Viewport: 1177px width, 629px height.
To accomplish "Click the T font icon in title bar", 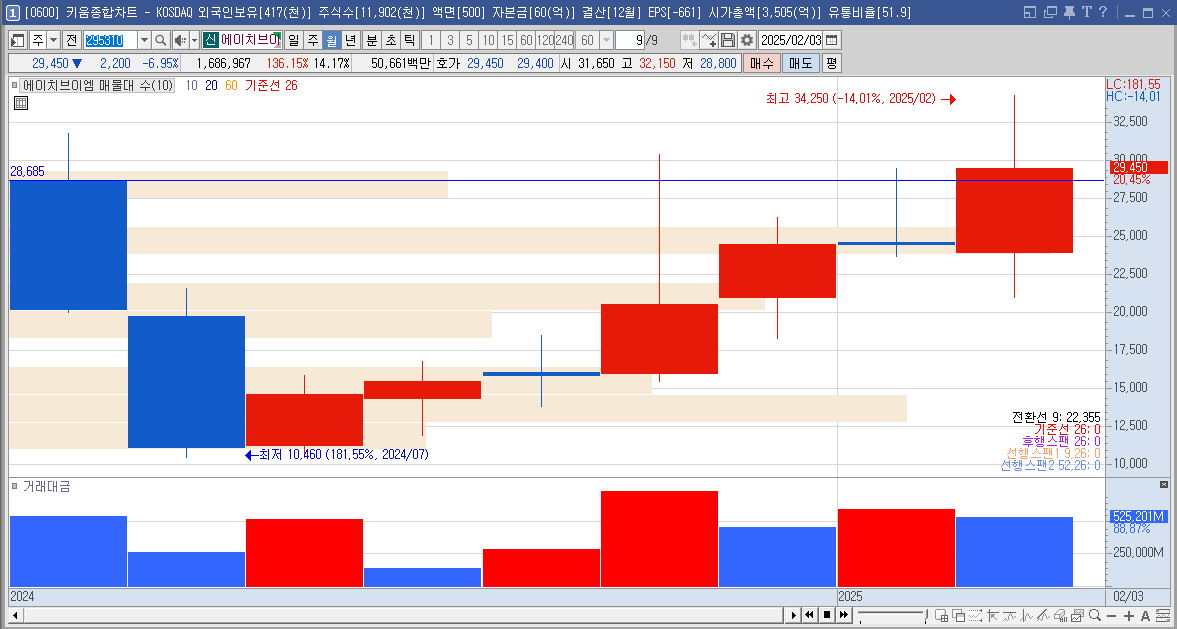I will pyautogui.click(x=1085, y=12).
